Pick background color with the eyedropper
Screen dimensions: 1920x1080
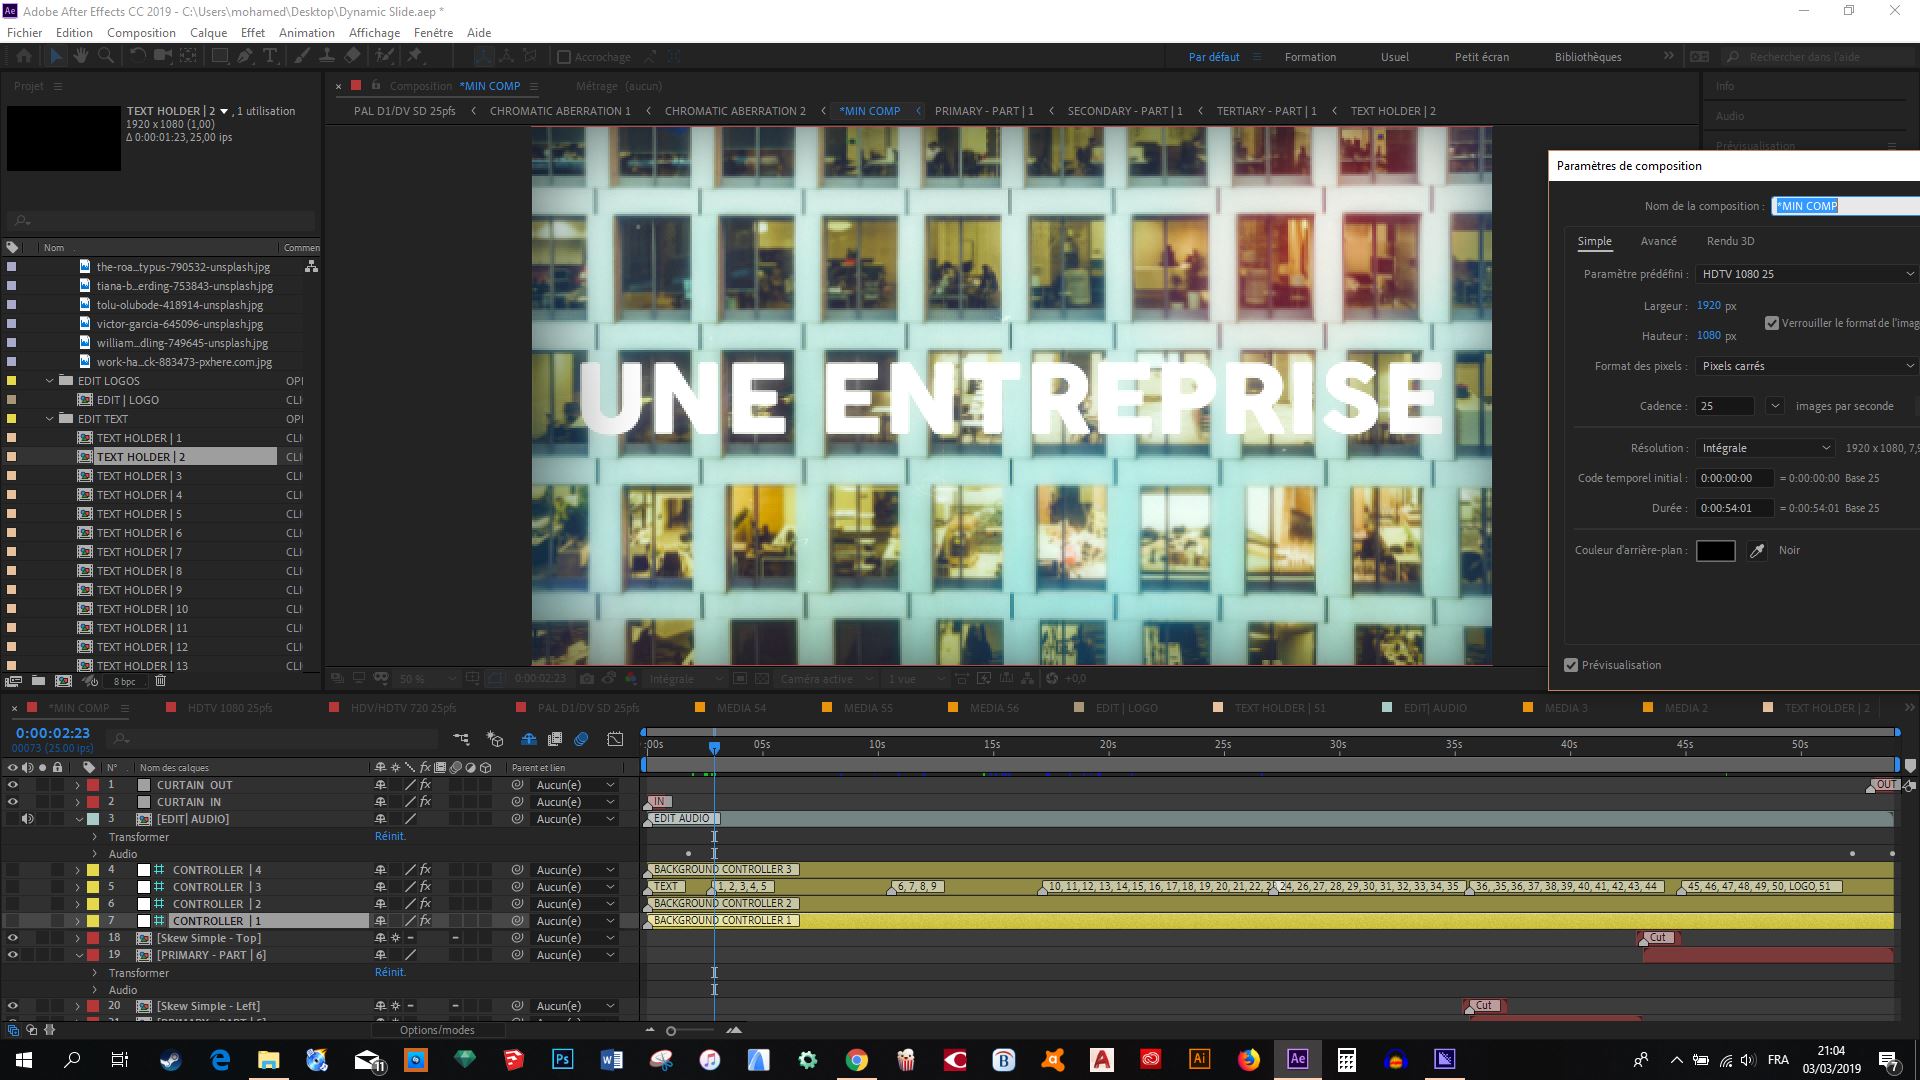1757,550
